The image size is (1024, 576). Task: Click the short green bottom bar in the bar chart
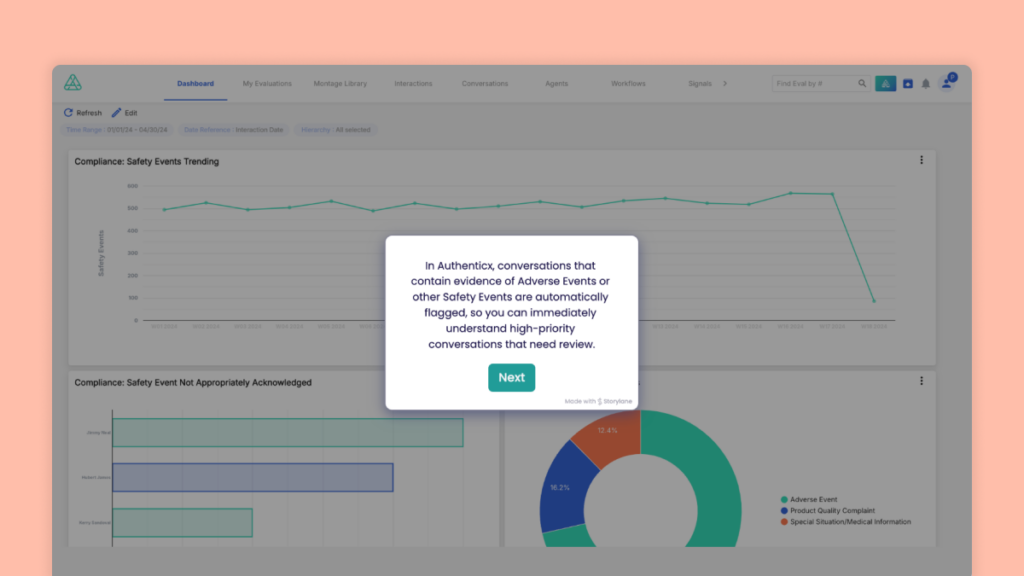[x=182, y=522]
